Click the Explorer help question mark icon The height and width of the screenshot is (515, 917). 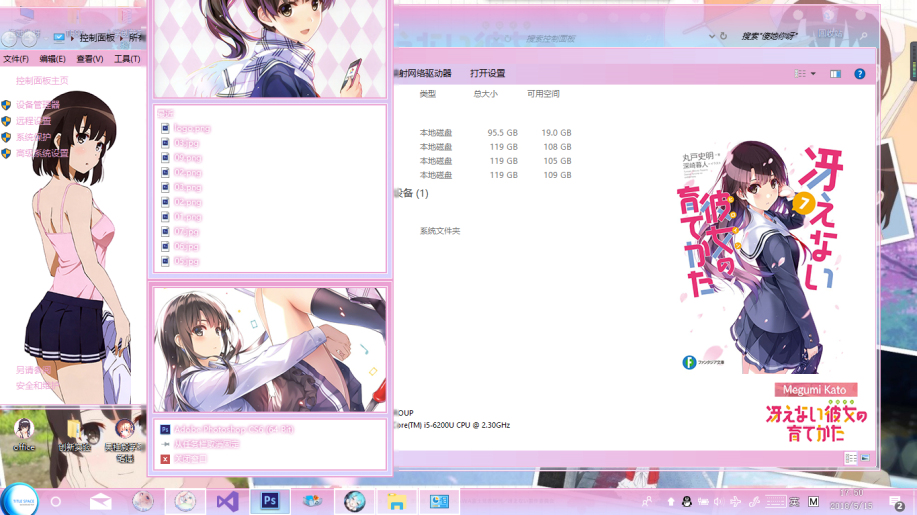tap(859, 74)
